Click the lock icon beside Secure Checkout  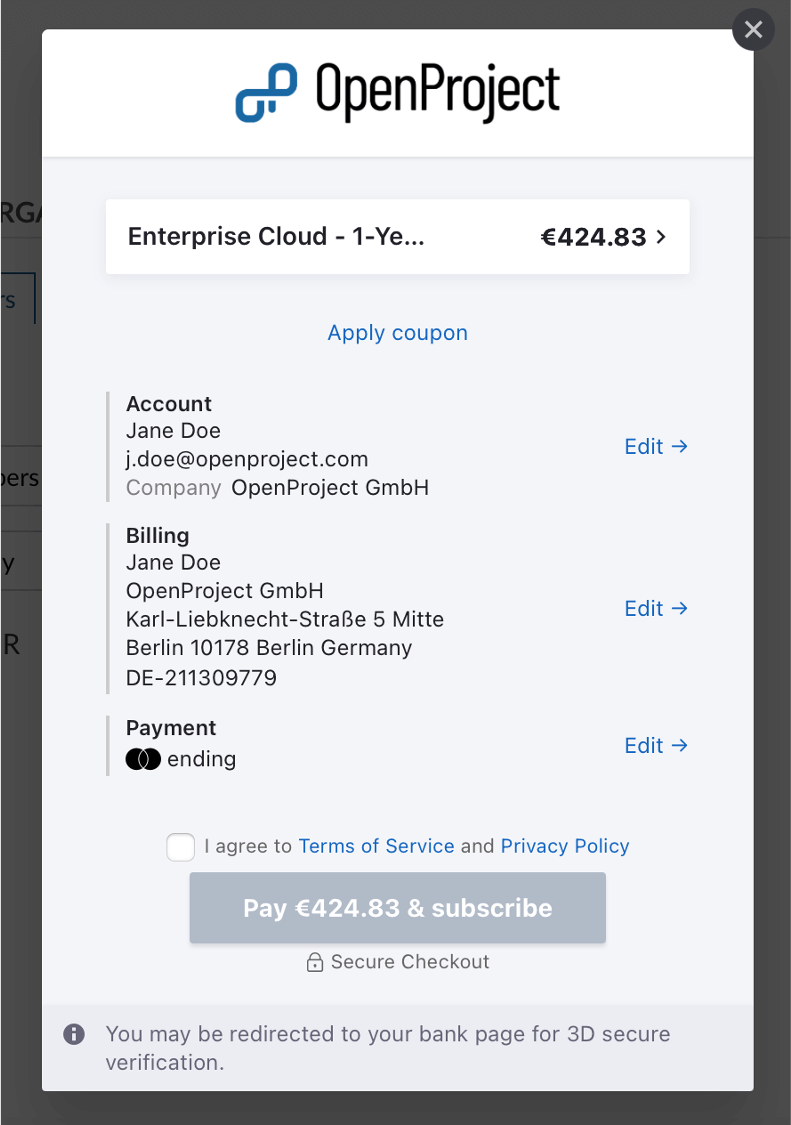tap(315, 962)
